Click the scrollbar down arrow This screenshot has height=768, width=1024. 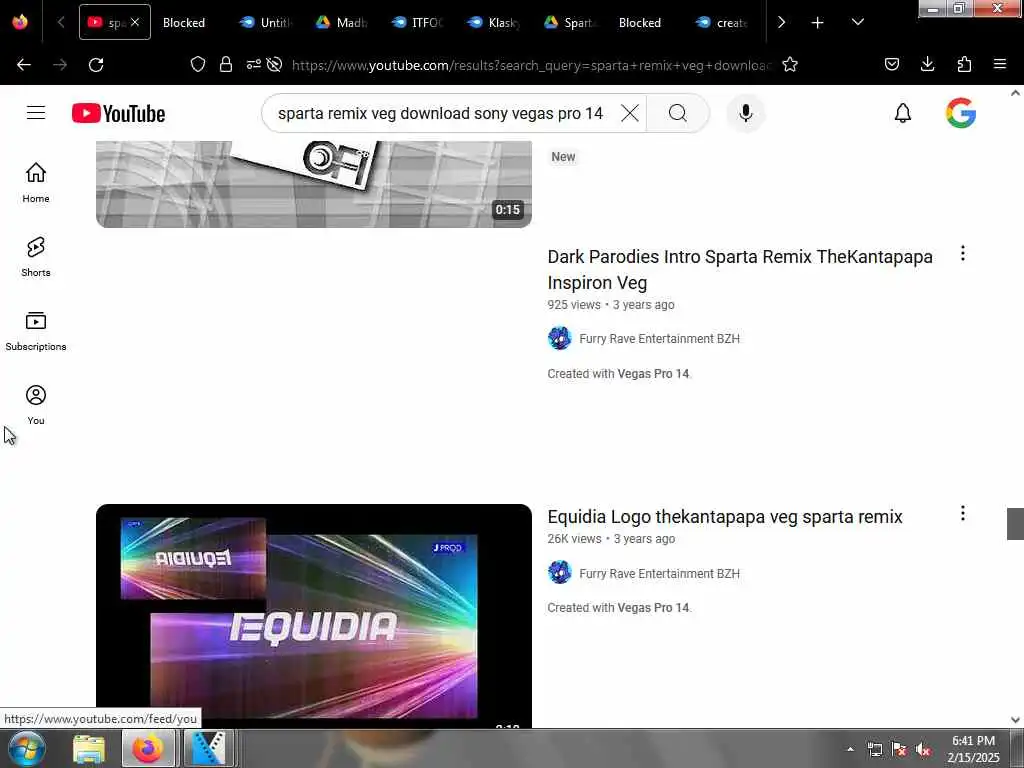click(1015, 720)
